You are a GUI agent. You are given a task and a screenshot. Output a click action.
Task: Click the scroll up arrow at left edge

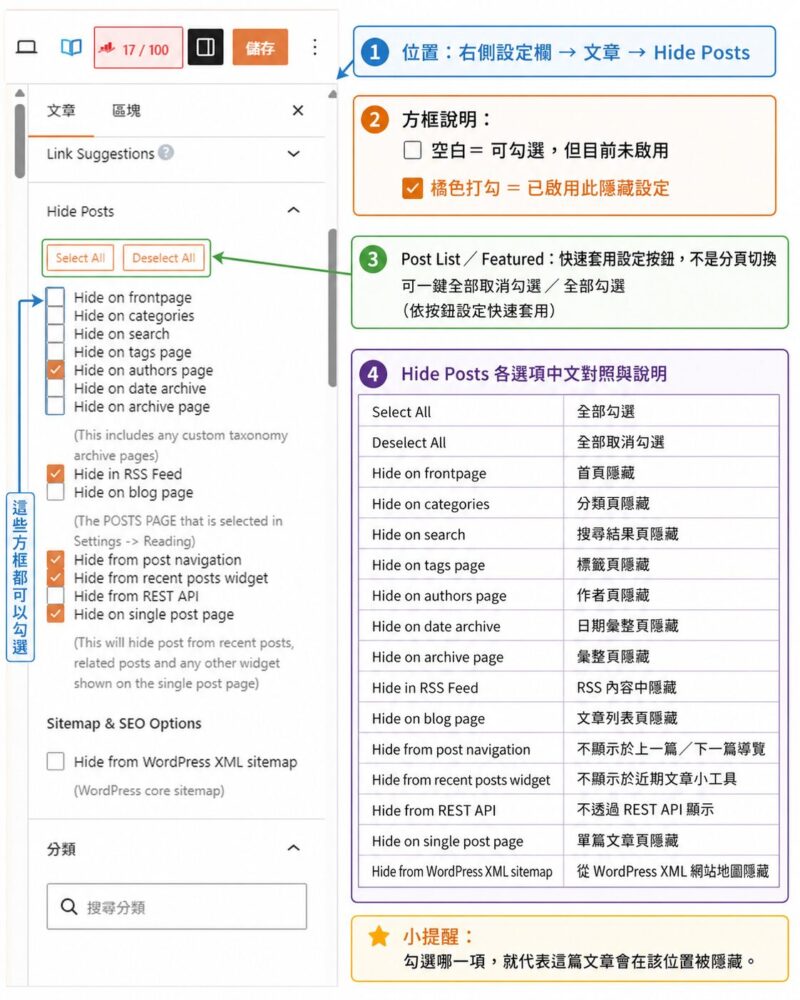[x=20, y=93]
